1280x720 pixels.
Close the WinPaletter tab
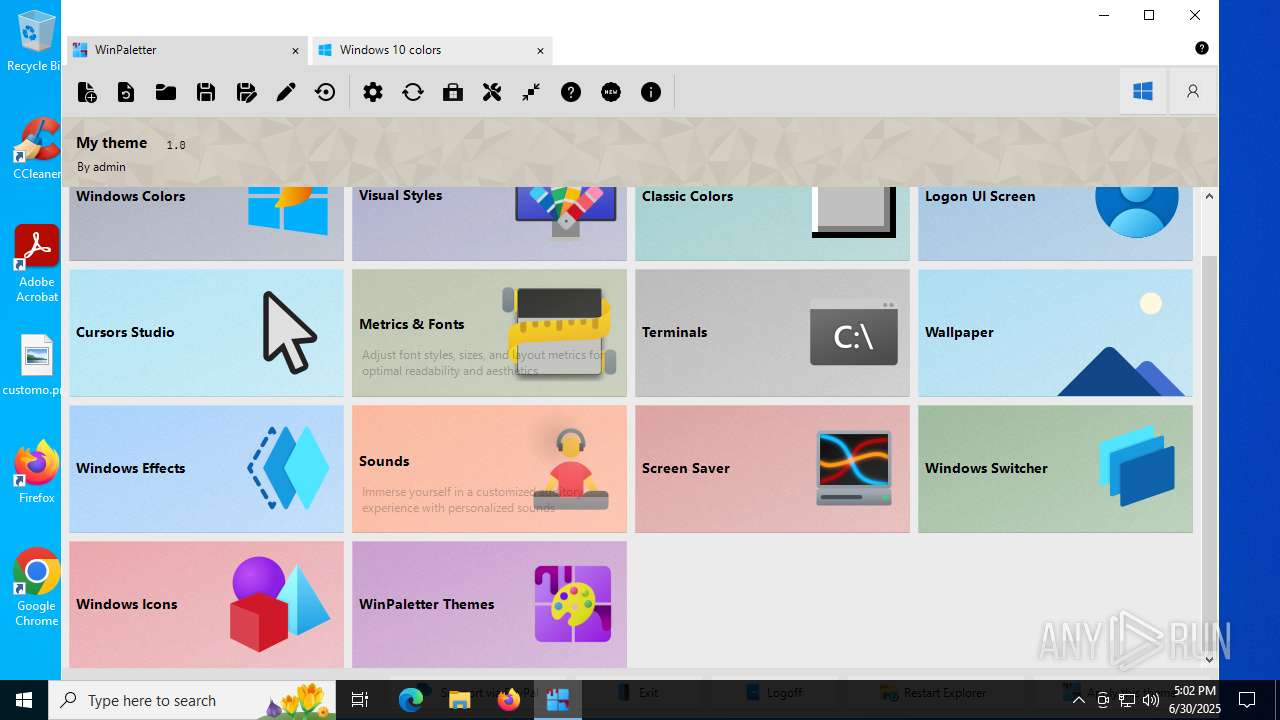click(295, 50)
